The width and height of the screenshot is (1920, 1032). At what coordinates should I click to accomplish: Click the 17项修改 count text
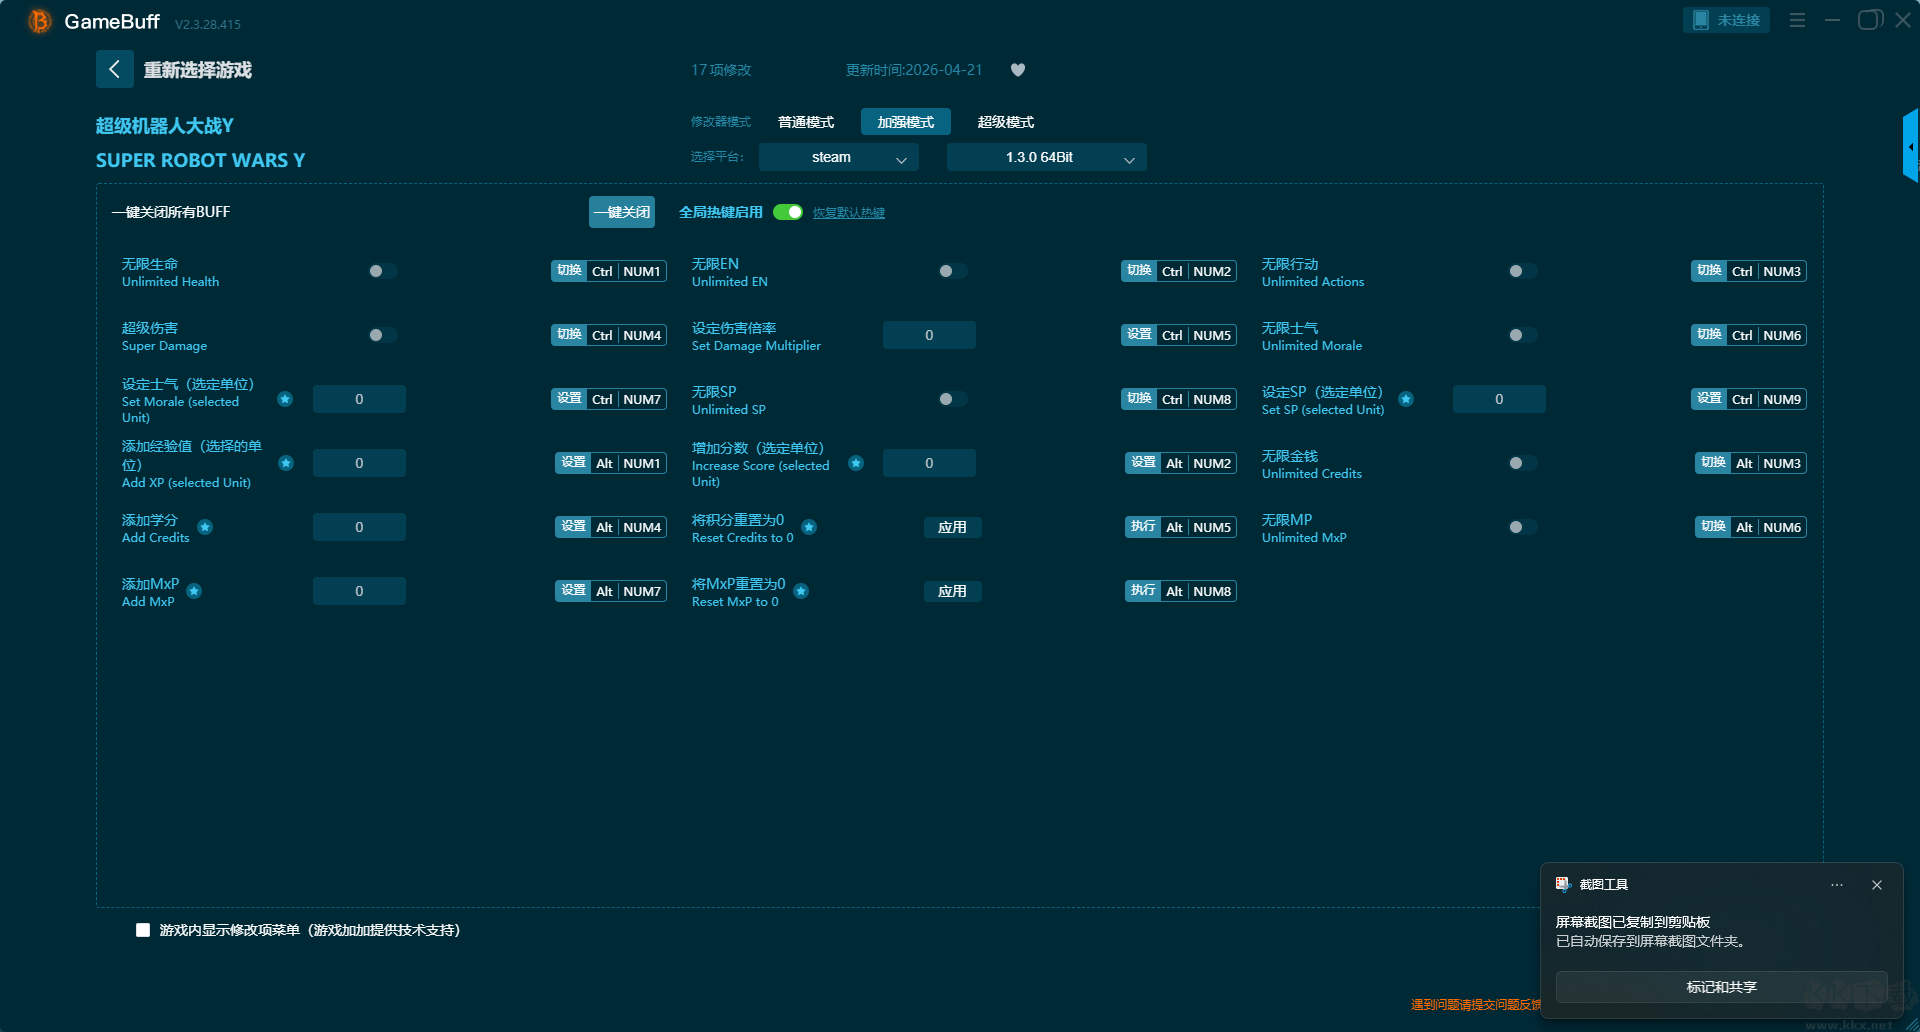(x=721, y=70)
